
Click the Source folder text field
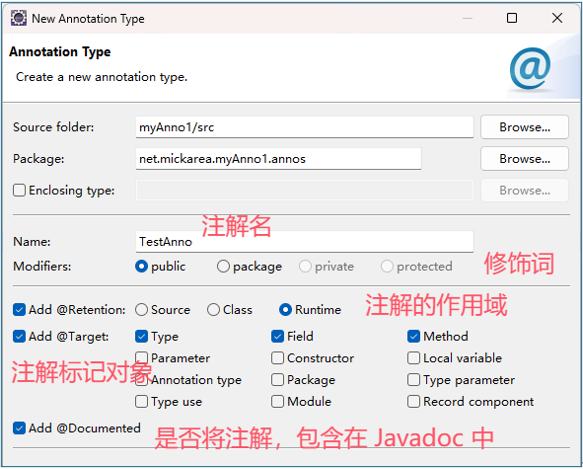[305, 127]
